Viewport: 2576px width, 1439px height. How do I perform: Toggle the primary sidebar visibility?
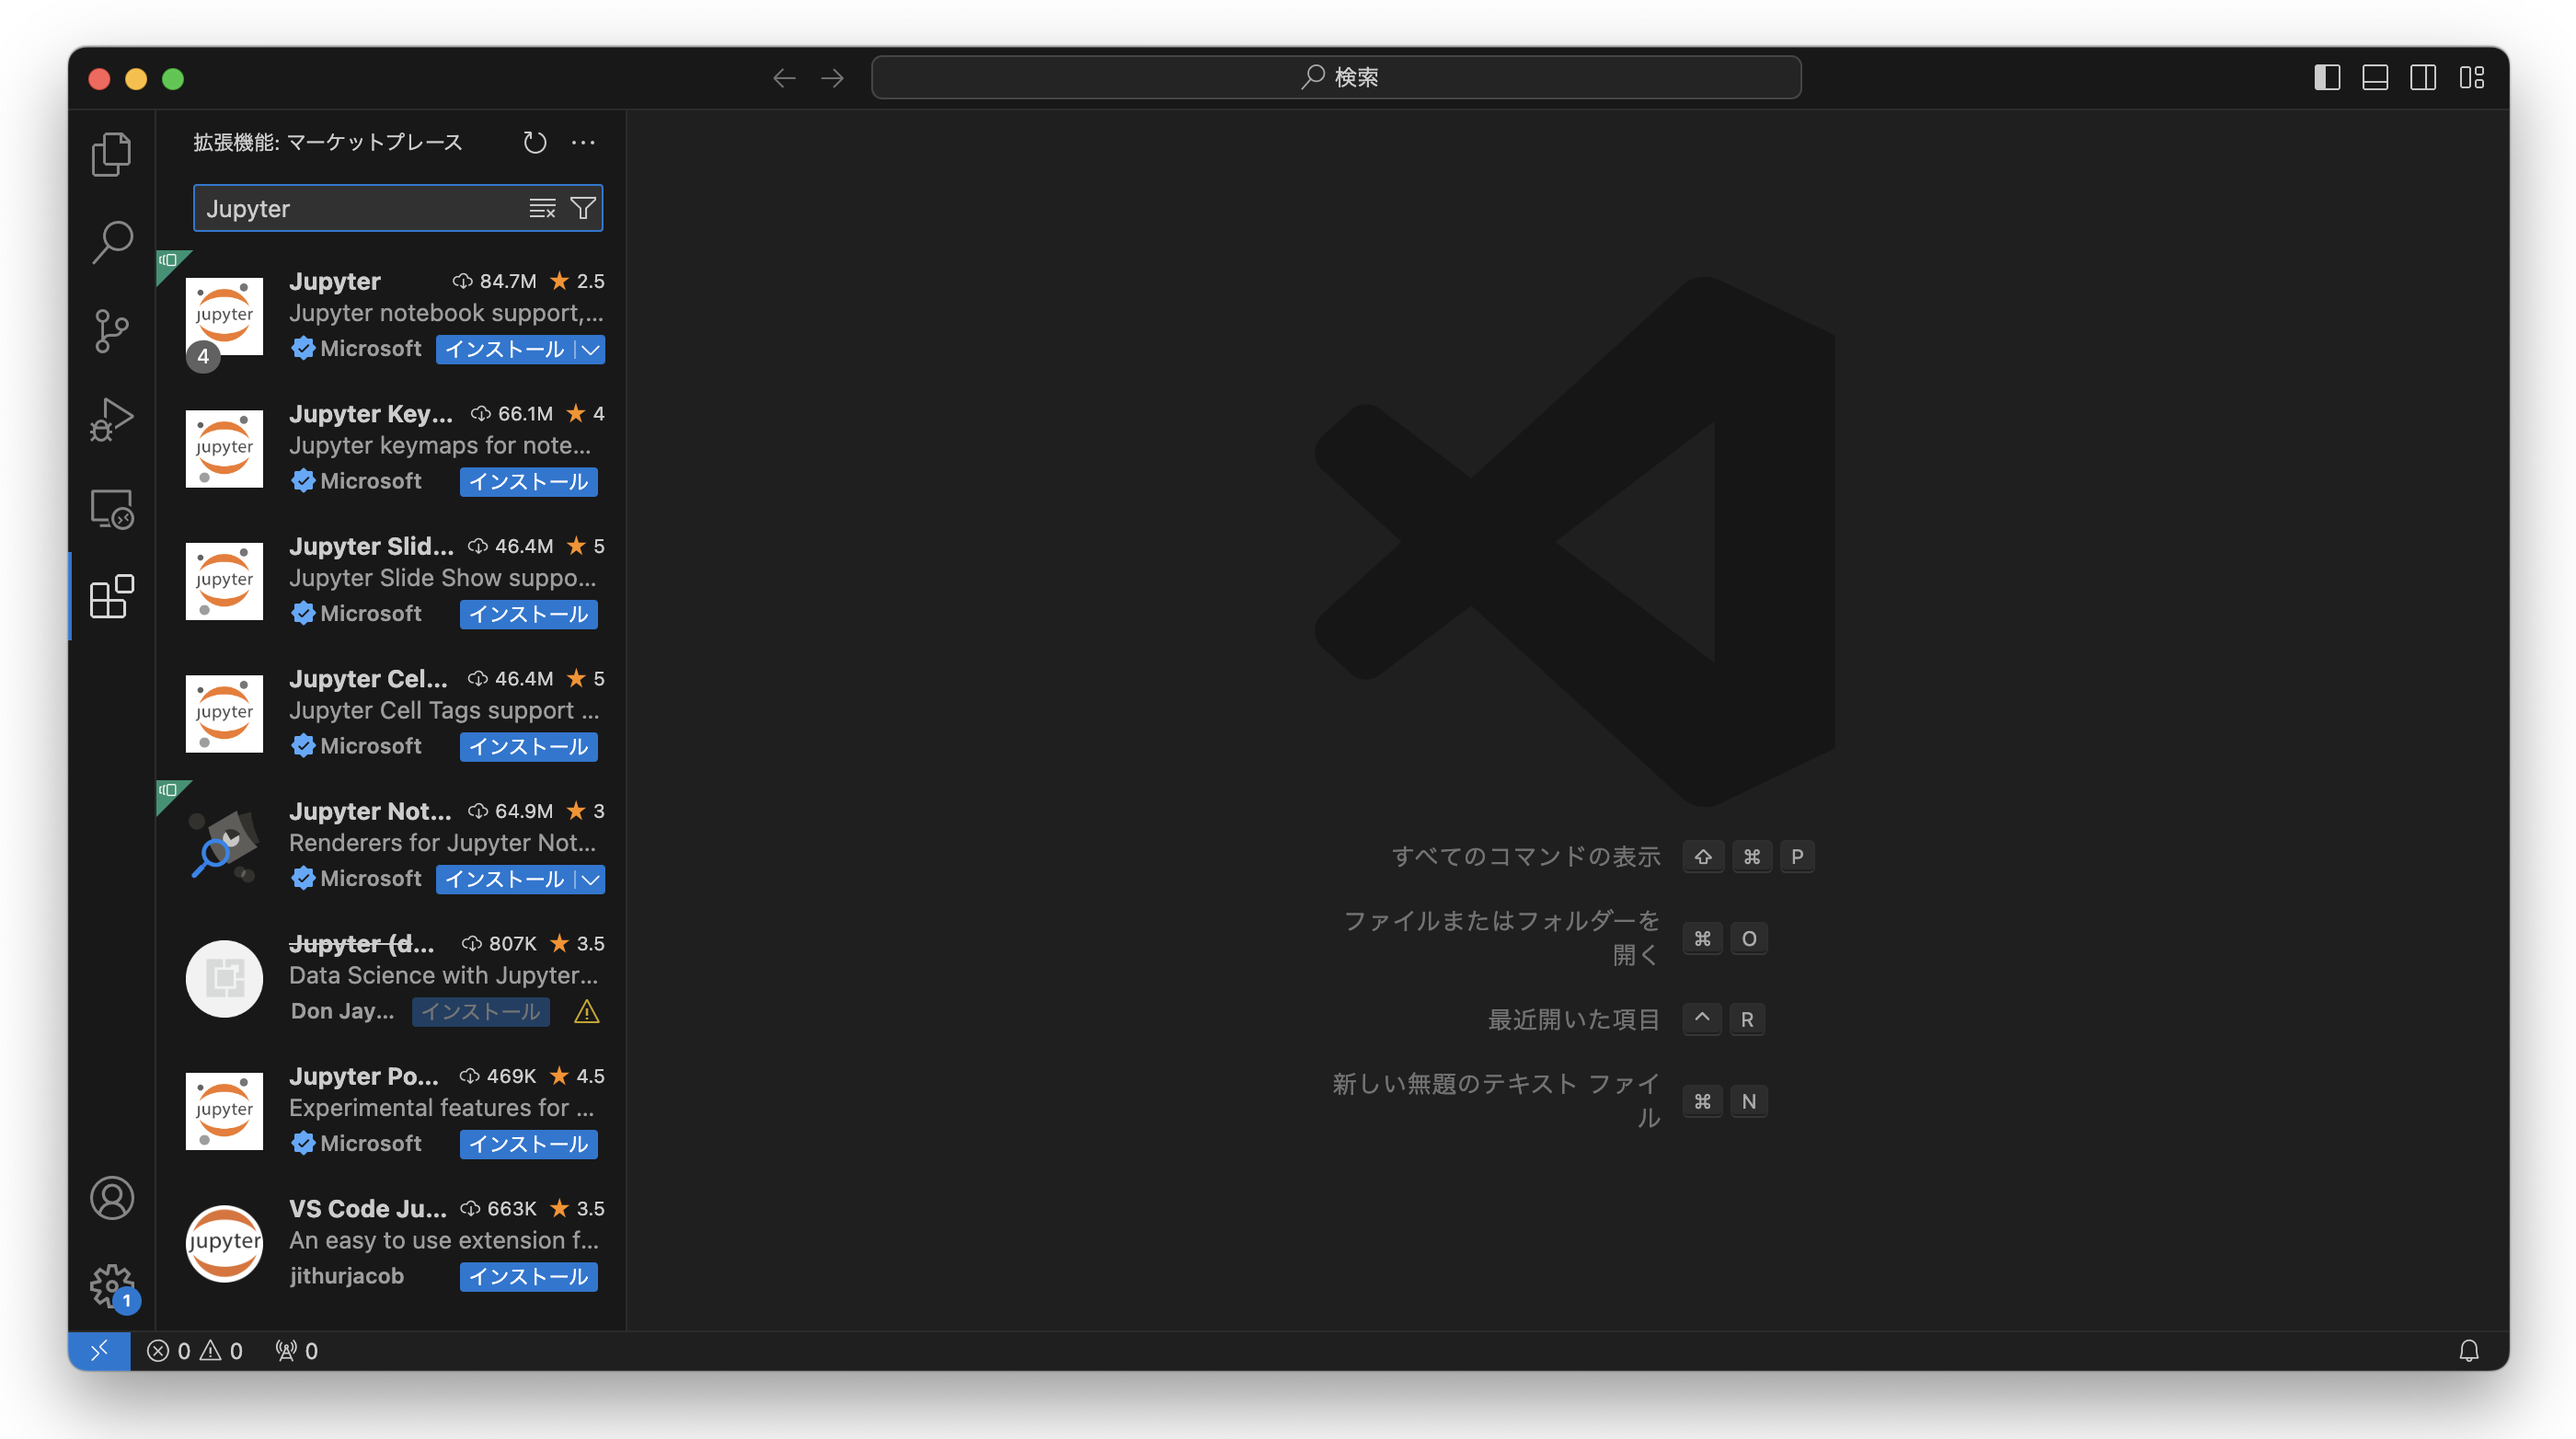[x=2327, y=77]
